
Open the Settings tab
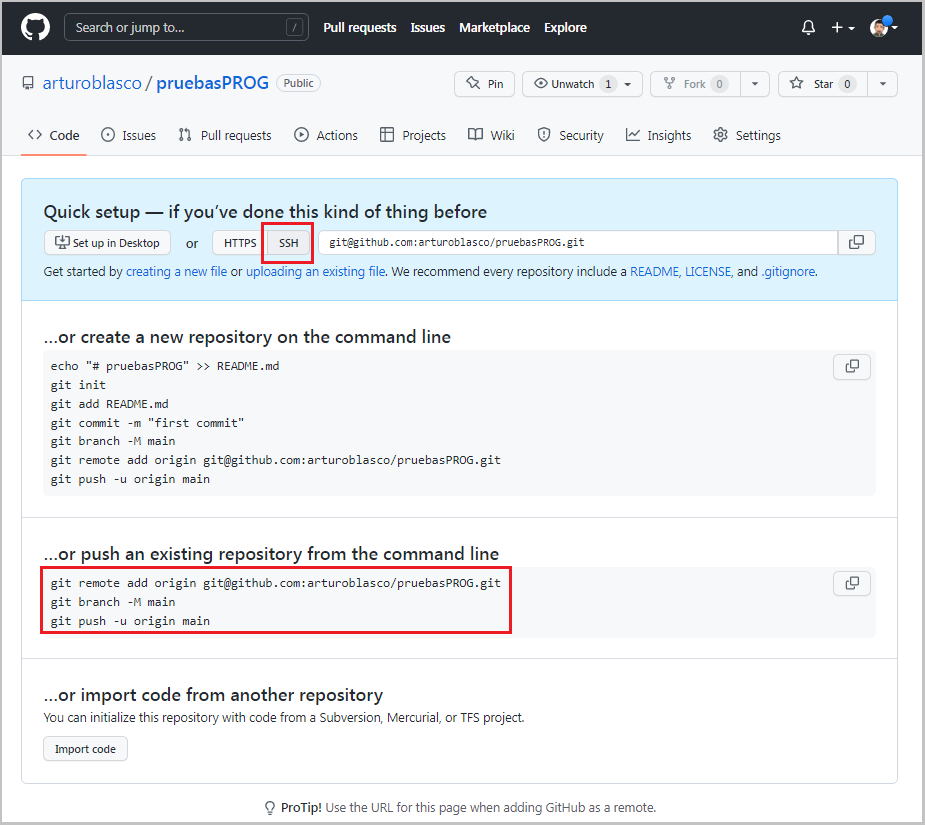click(x=747, y=136)
